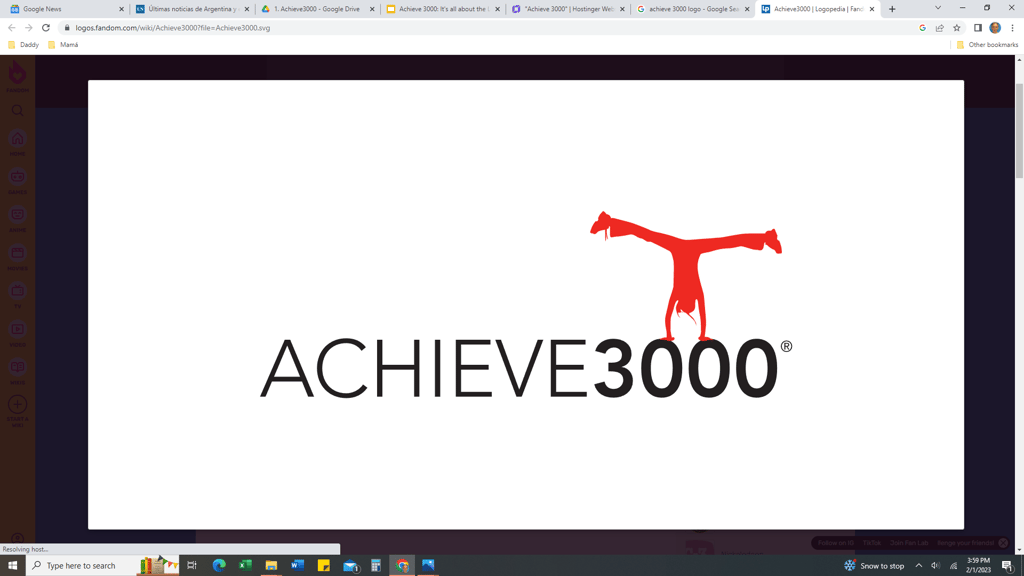
Task: Open the Snow to stop weather widget
Action: point(874,566)
